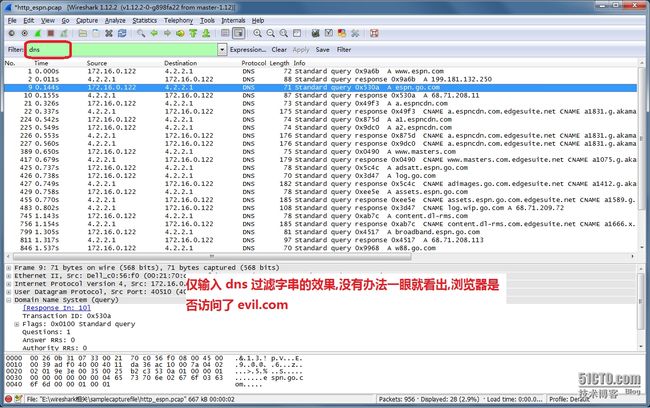This screenshot has width=650, height=408.
Task: Click Profile: Default in status bar
Action: pyautogui.click(x=569, y=399)
